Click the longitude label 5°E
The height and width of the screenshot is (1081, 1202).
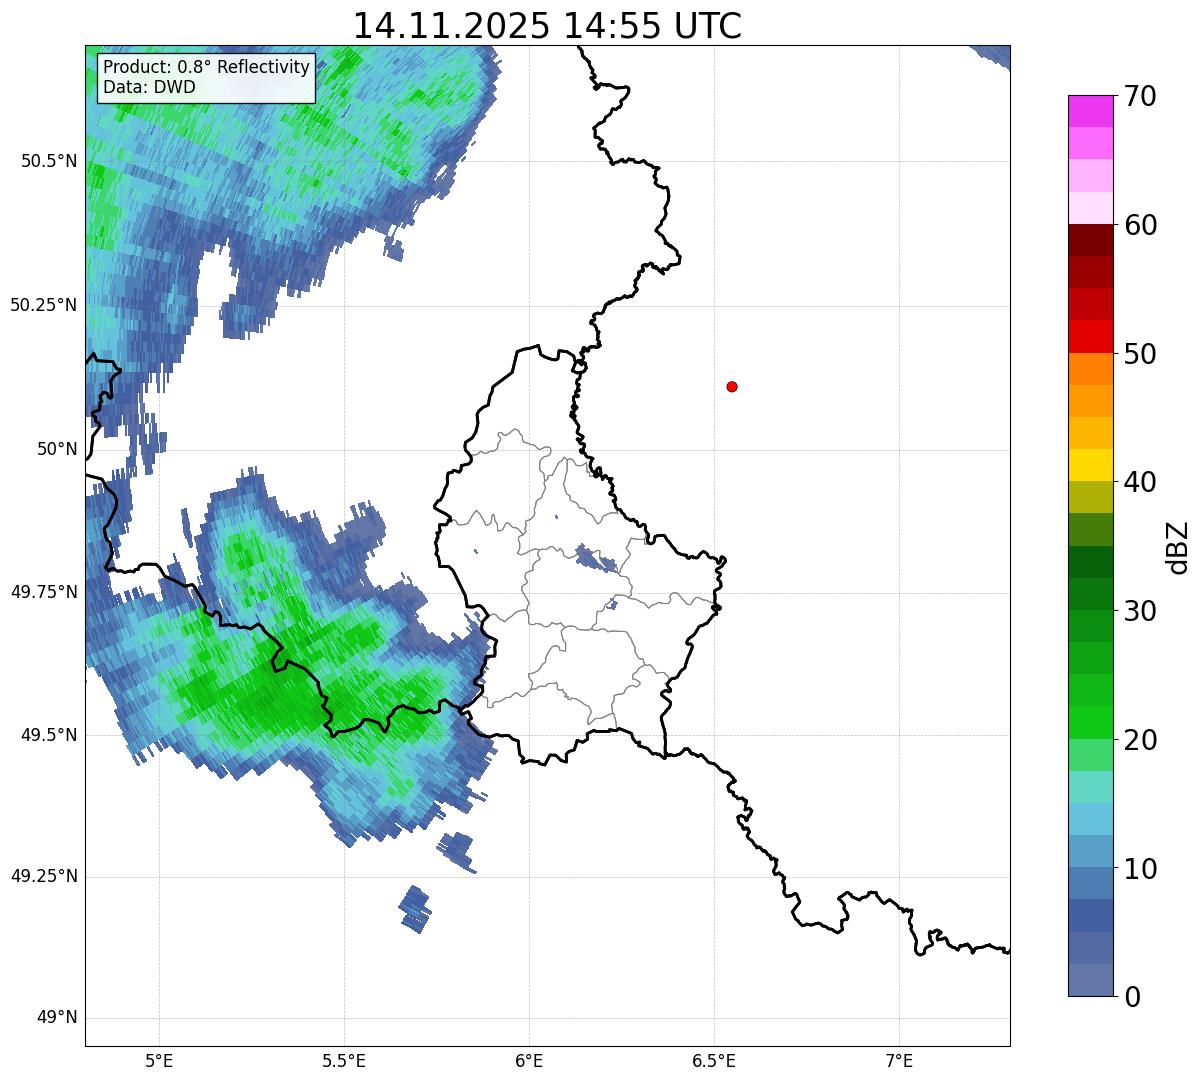coord(159,1060)
